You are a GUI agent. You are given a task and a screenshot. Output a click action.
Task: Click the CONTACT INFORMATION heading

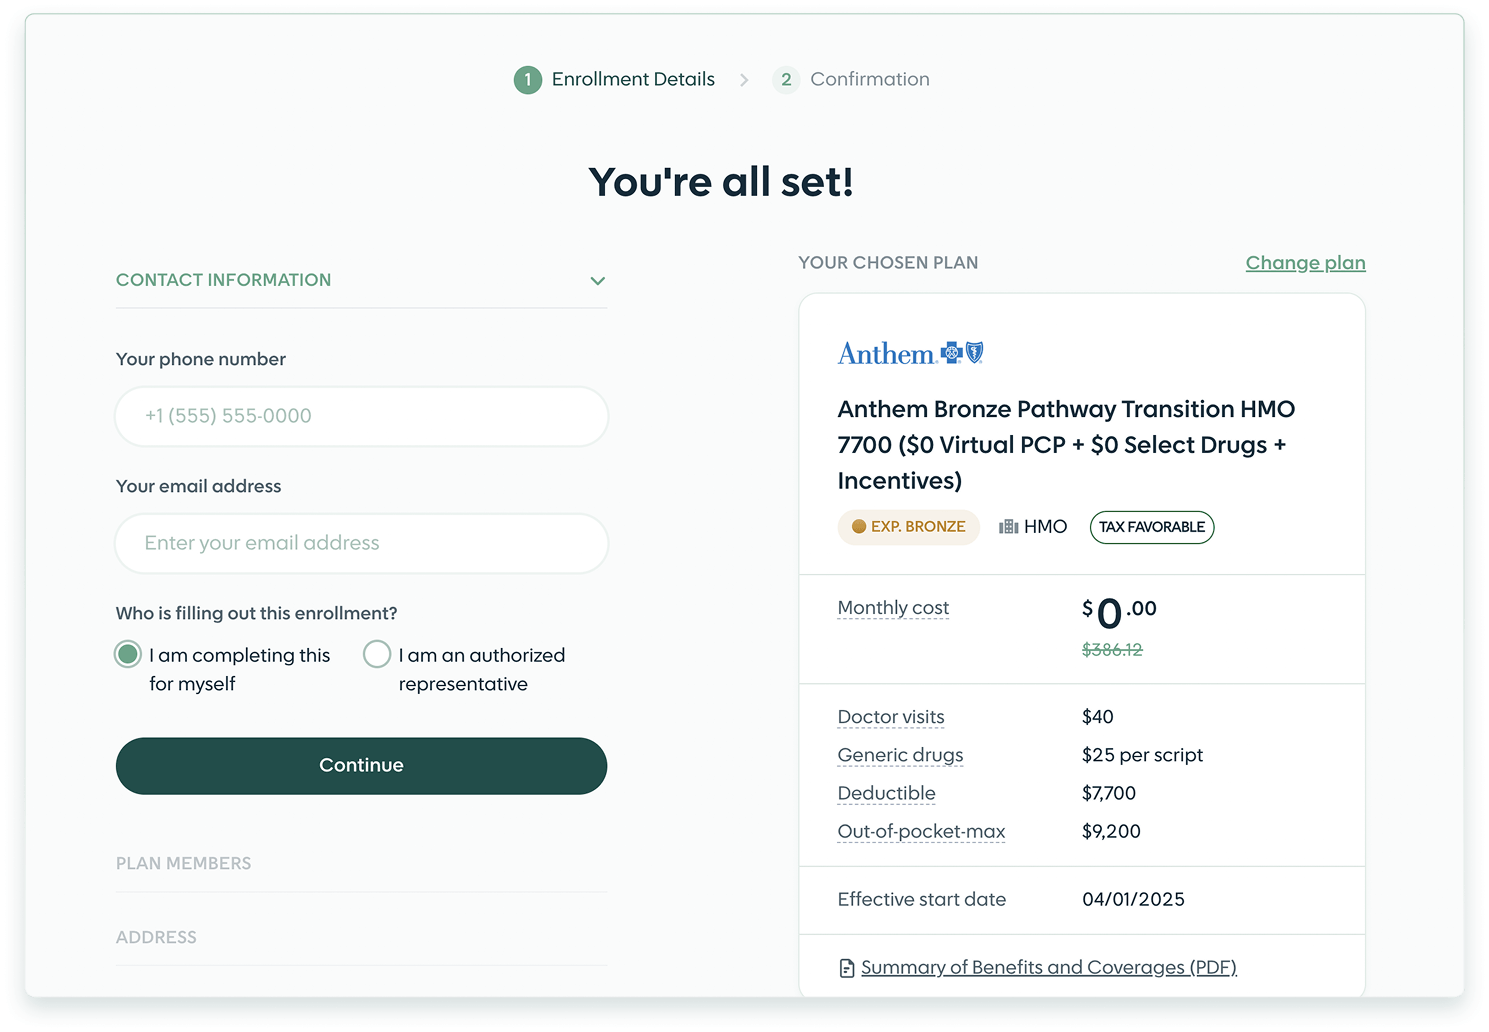223,280
